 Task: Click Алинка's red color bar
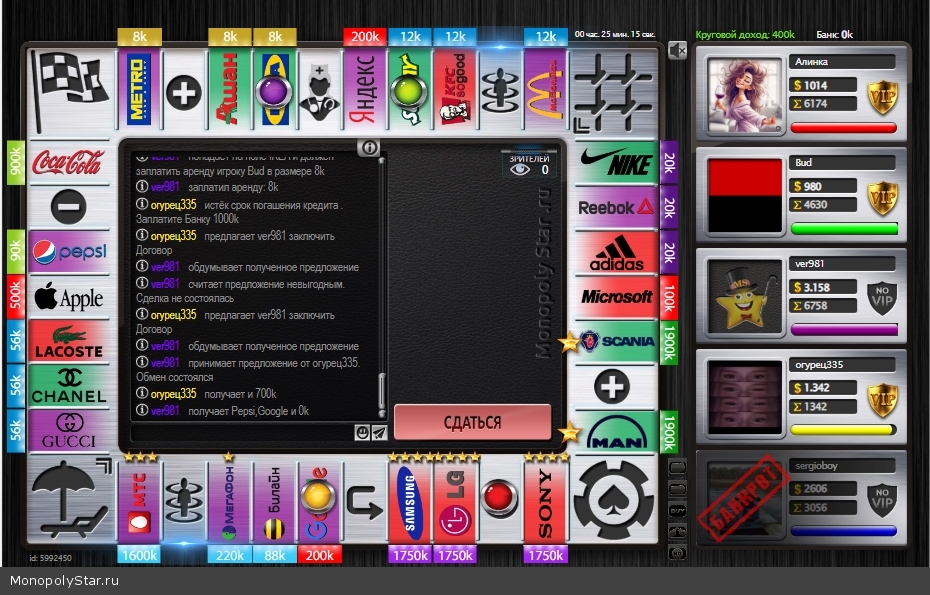843,128
